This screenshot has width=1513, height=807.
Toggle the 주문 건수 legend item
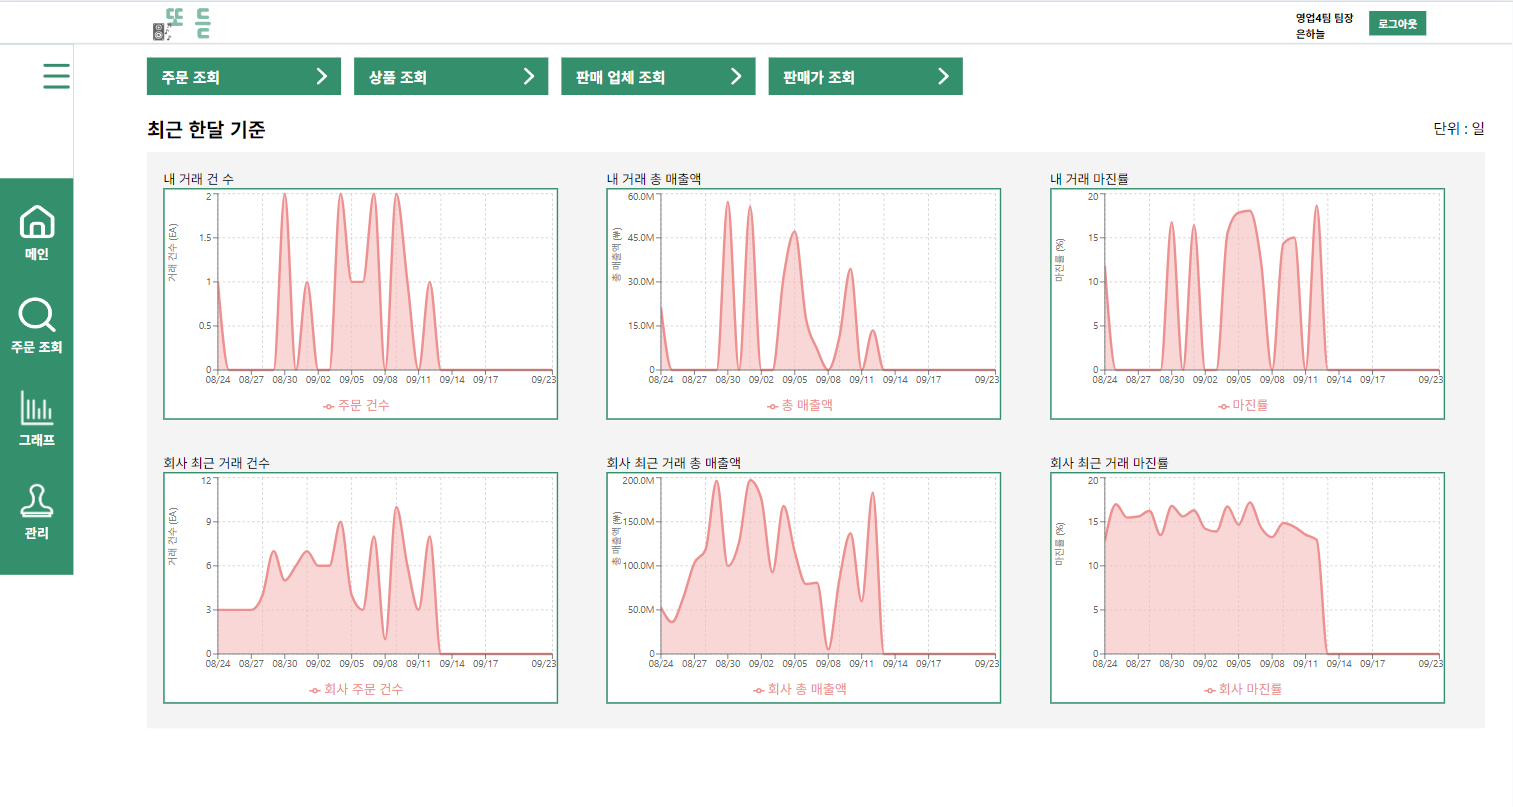click(x=357, y=405)
